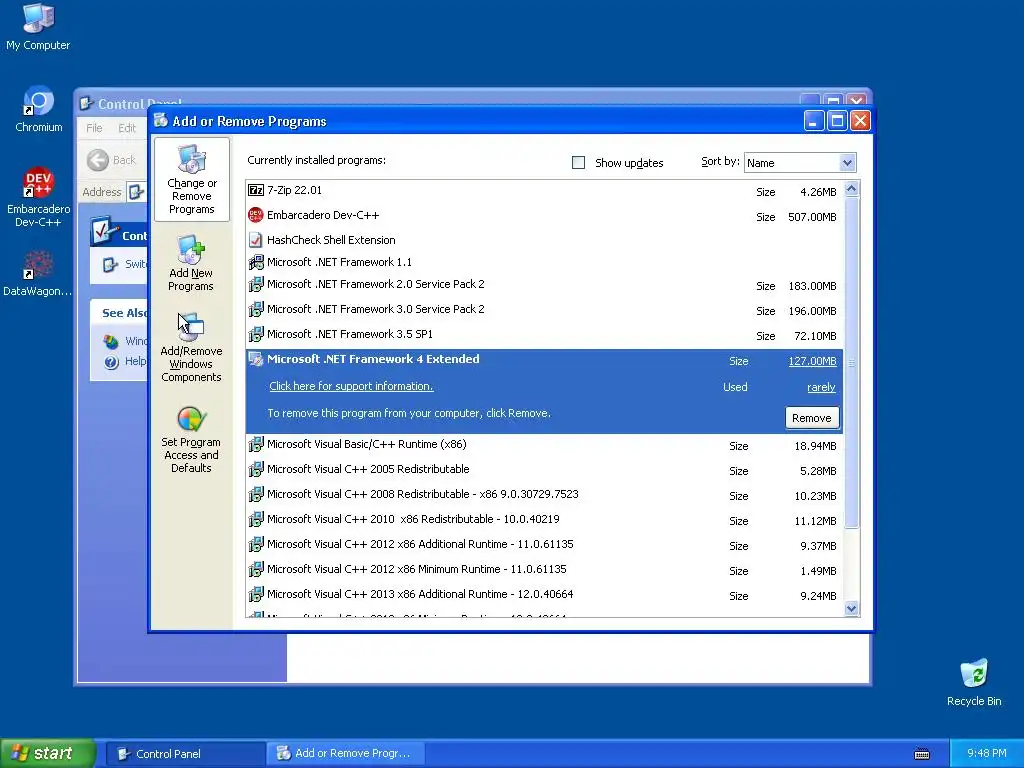Click the .NET Framework 4 Extended icon
This screenshot has height=768, width=1024.
tap(256, 359)
